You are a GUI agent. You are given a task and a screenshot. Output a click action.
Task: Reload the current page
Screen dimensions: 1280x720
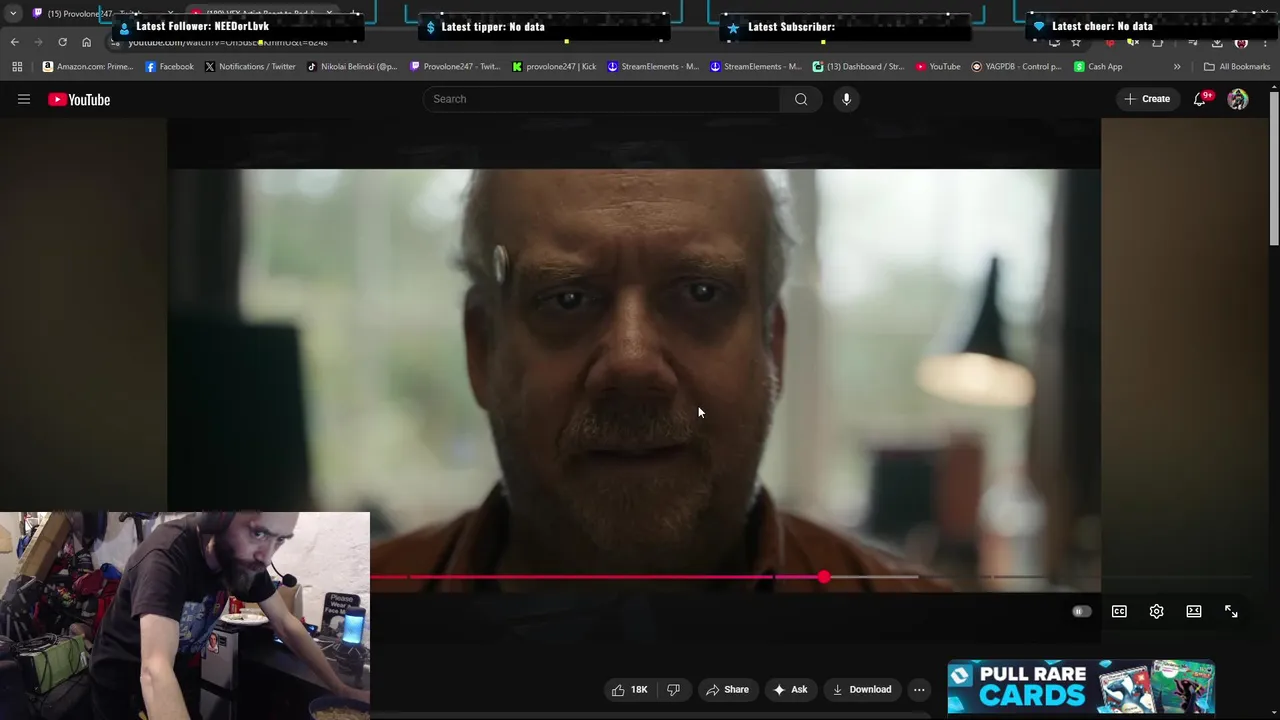click(62, 42)
